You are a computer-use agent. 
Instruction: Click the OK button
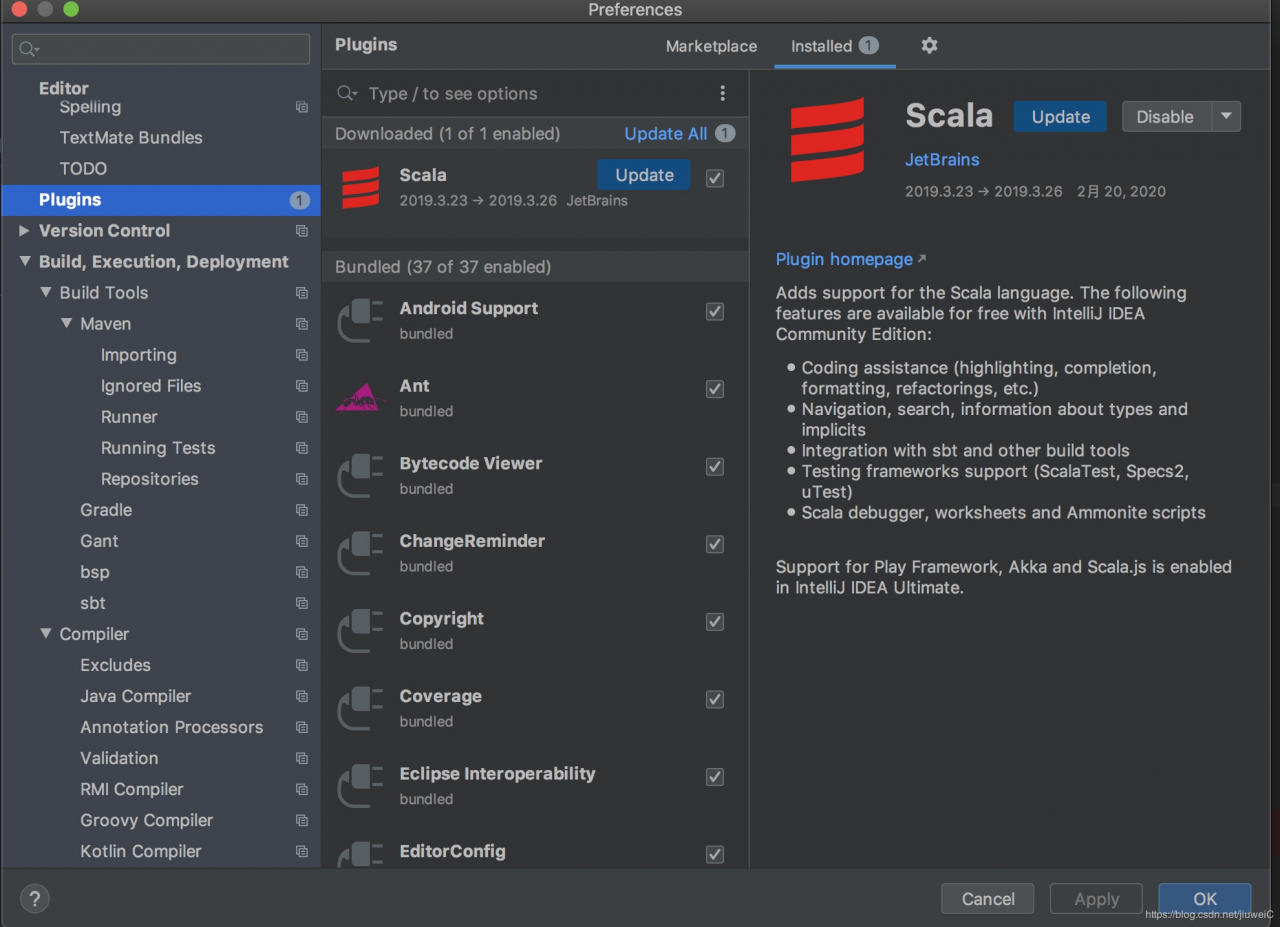pyautogui.click(x=1205, y=898)
